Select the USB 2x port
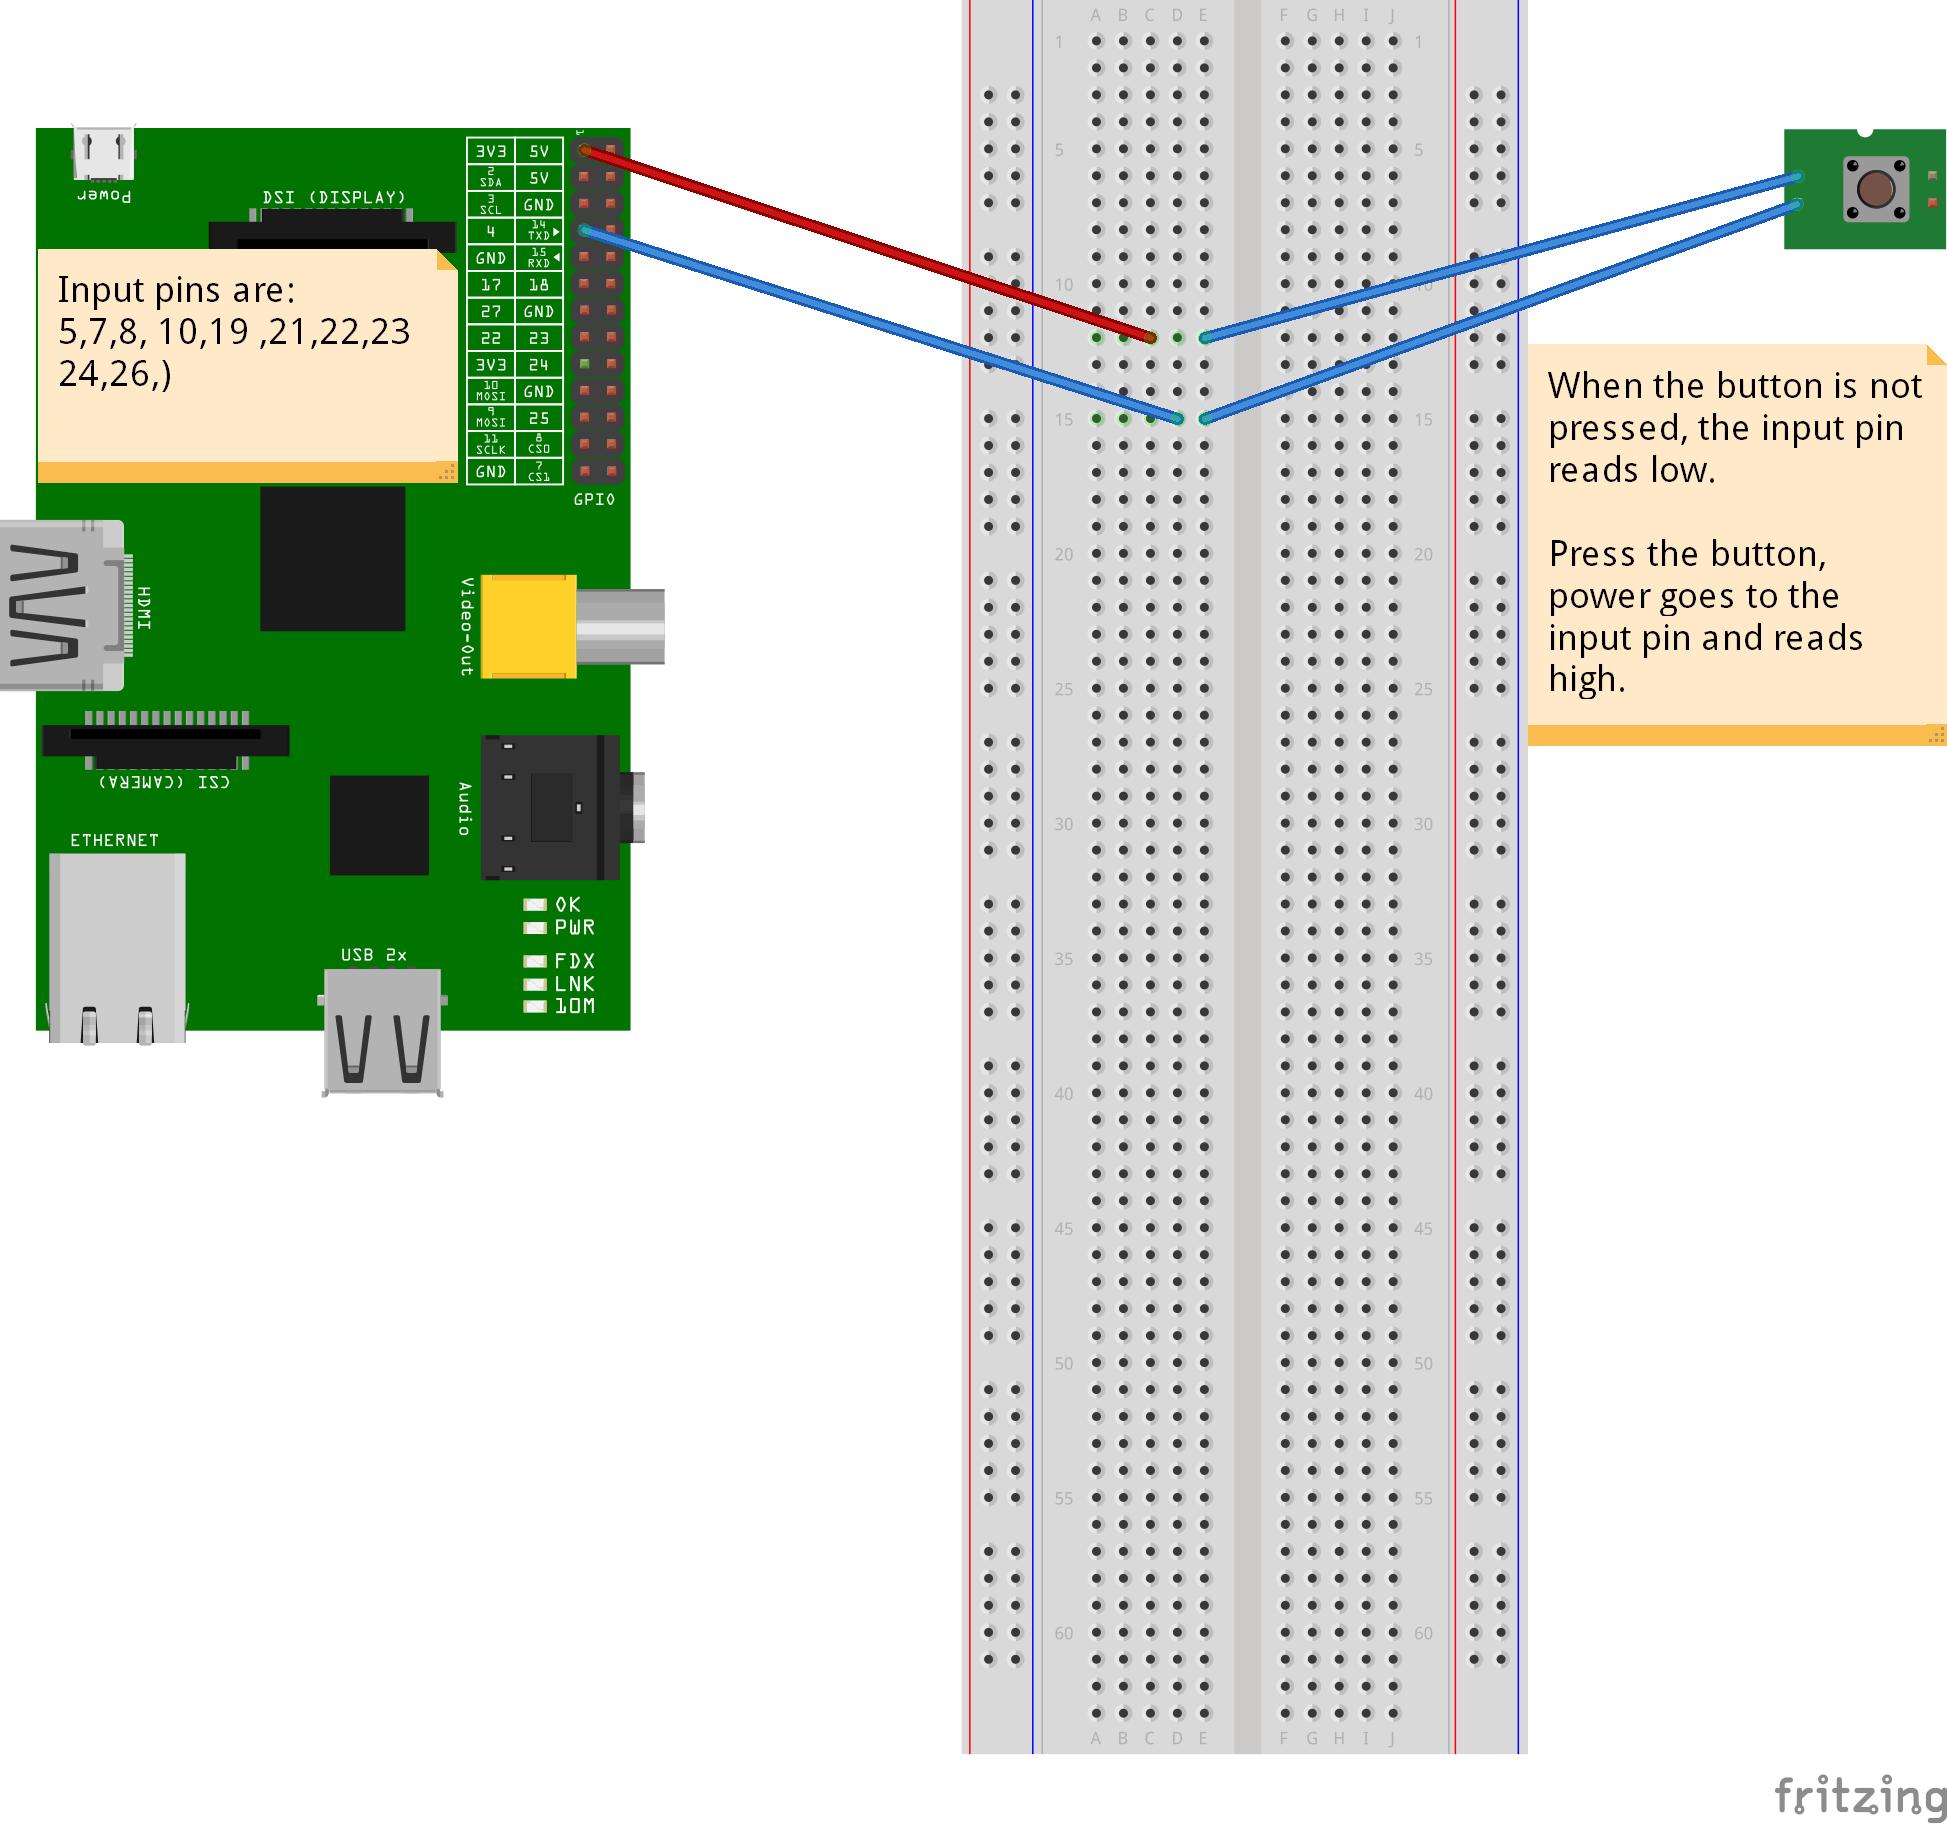The height and width of the screenshot is (1824, 1947). pyautogui.click(x=382, y=1031)
